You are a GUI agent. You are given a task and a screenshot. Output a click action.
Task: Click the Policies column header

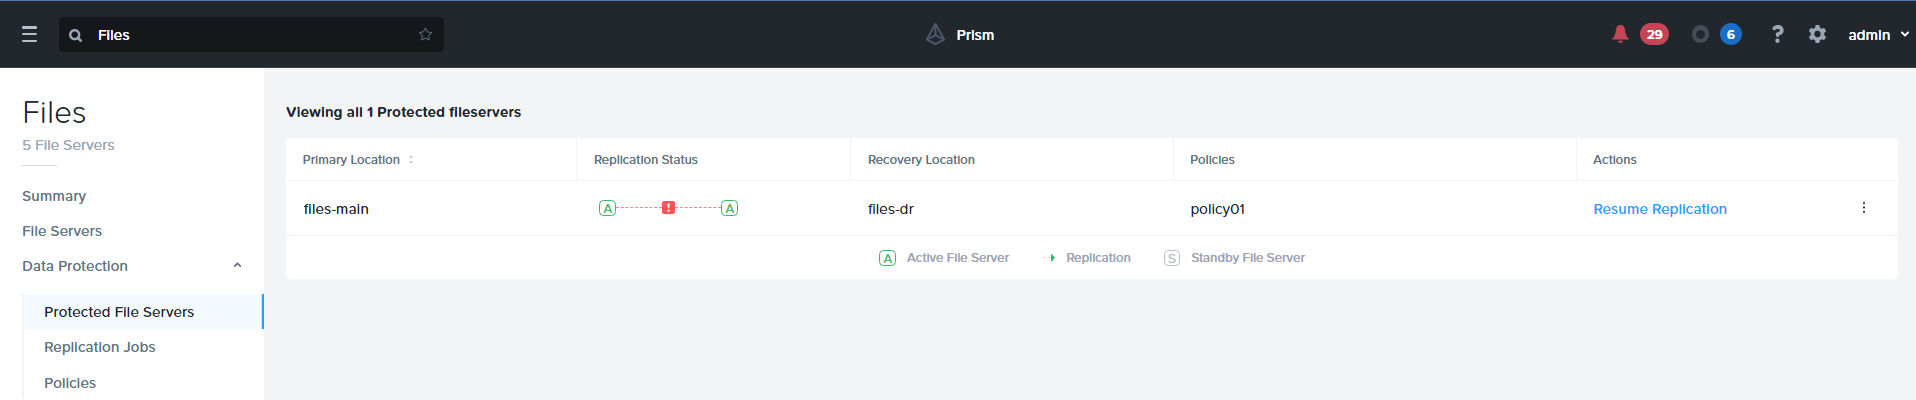tap(1212, 160)
